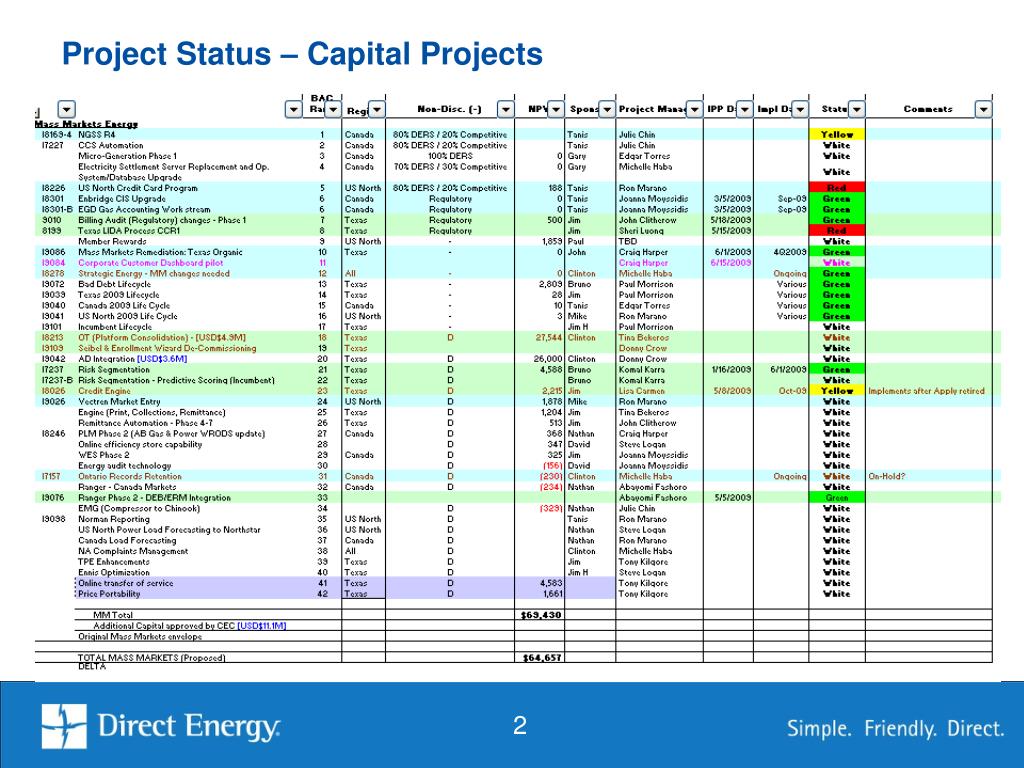The height and width of the screenshot is (768, 1024).
Task: Open the IPP Date filter dropdown
Action: [x=744, y=109]
